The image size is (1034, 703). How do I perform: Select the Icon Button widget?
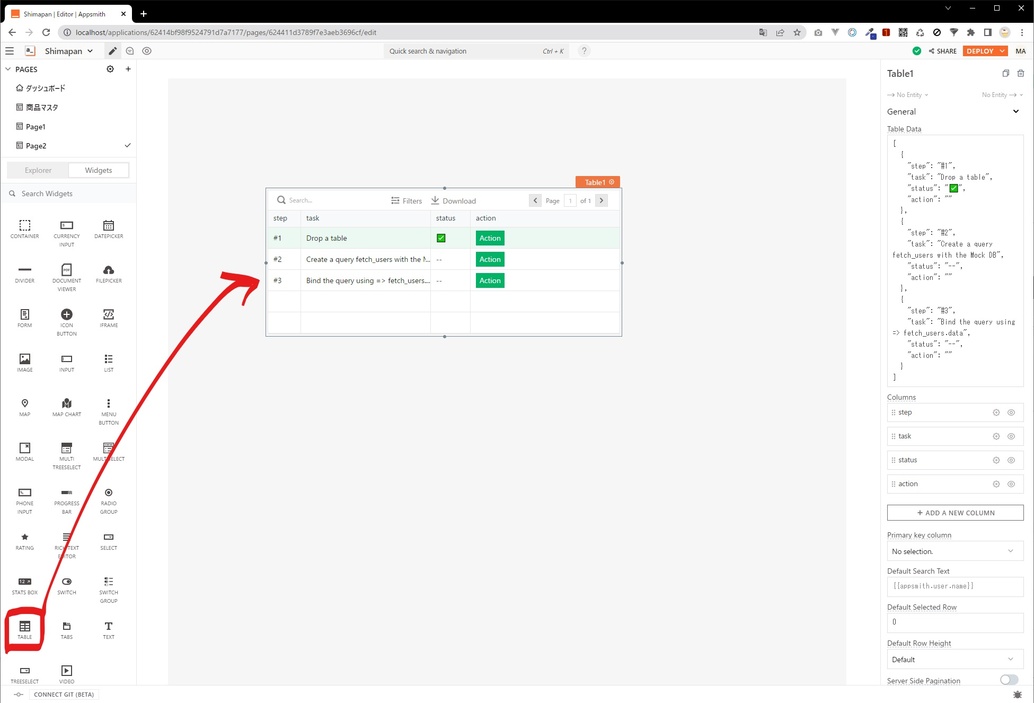[x=67, y=322]
